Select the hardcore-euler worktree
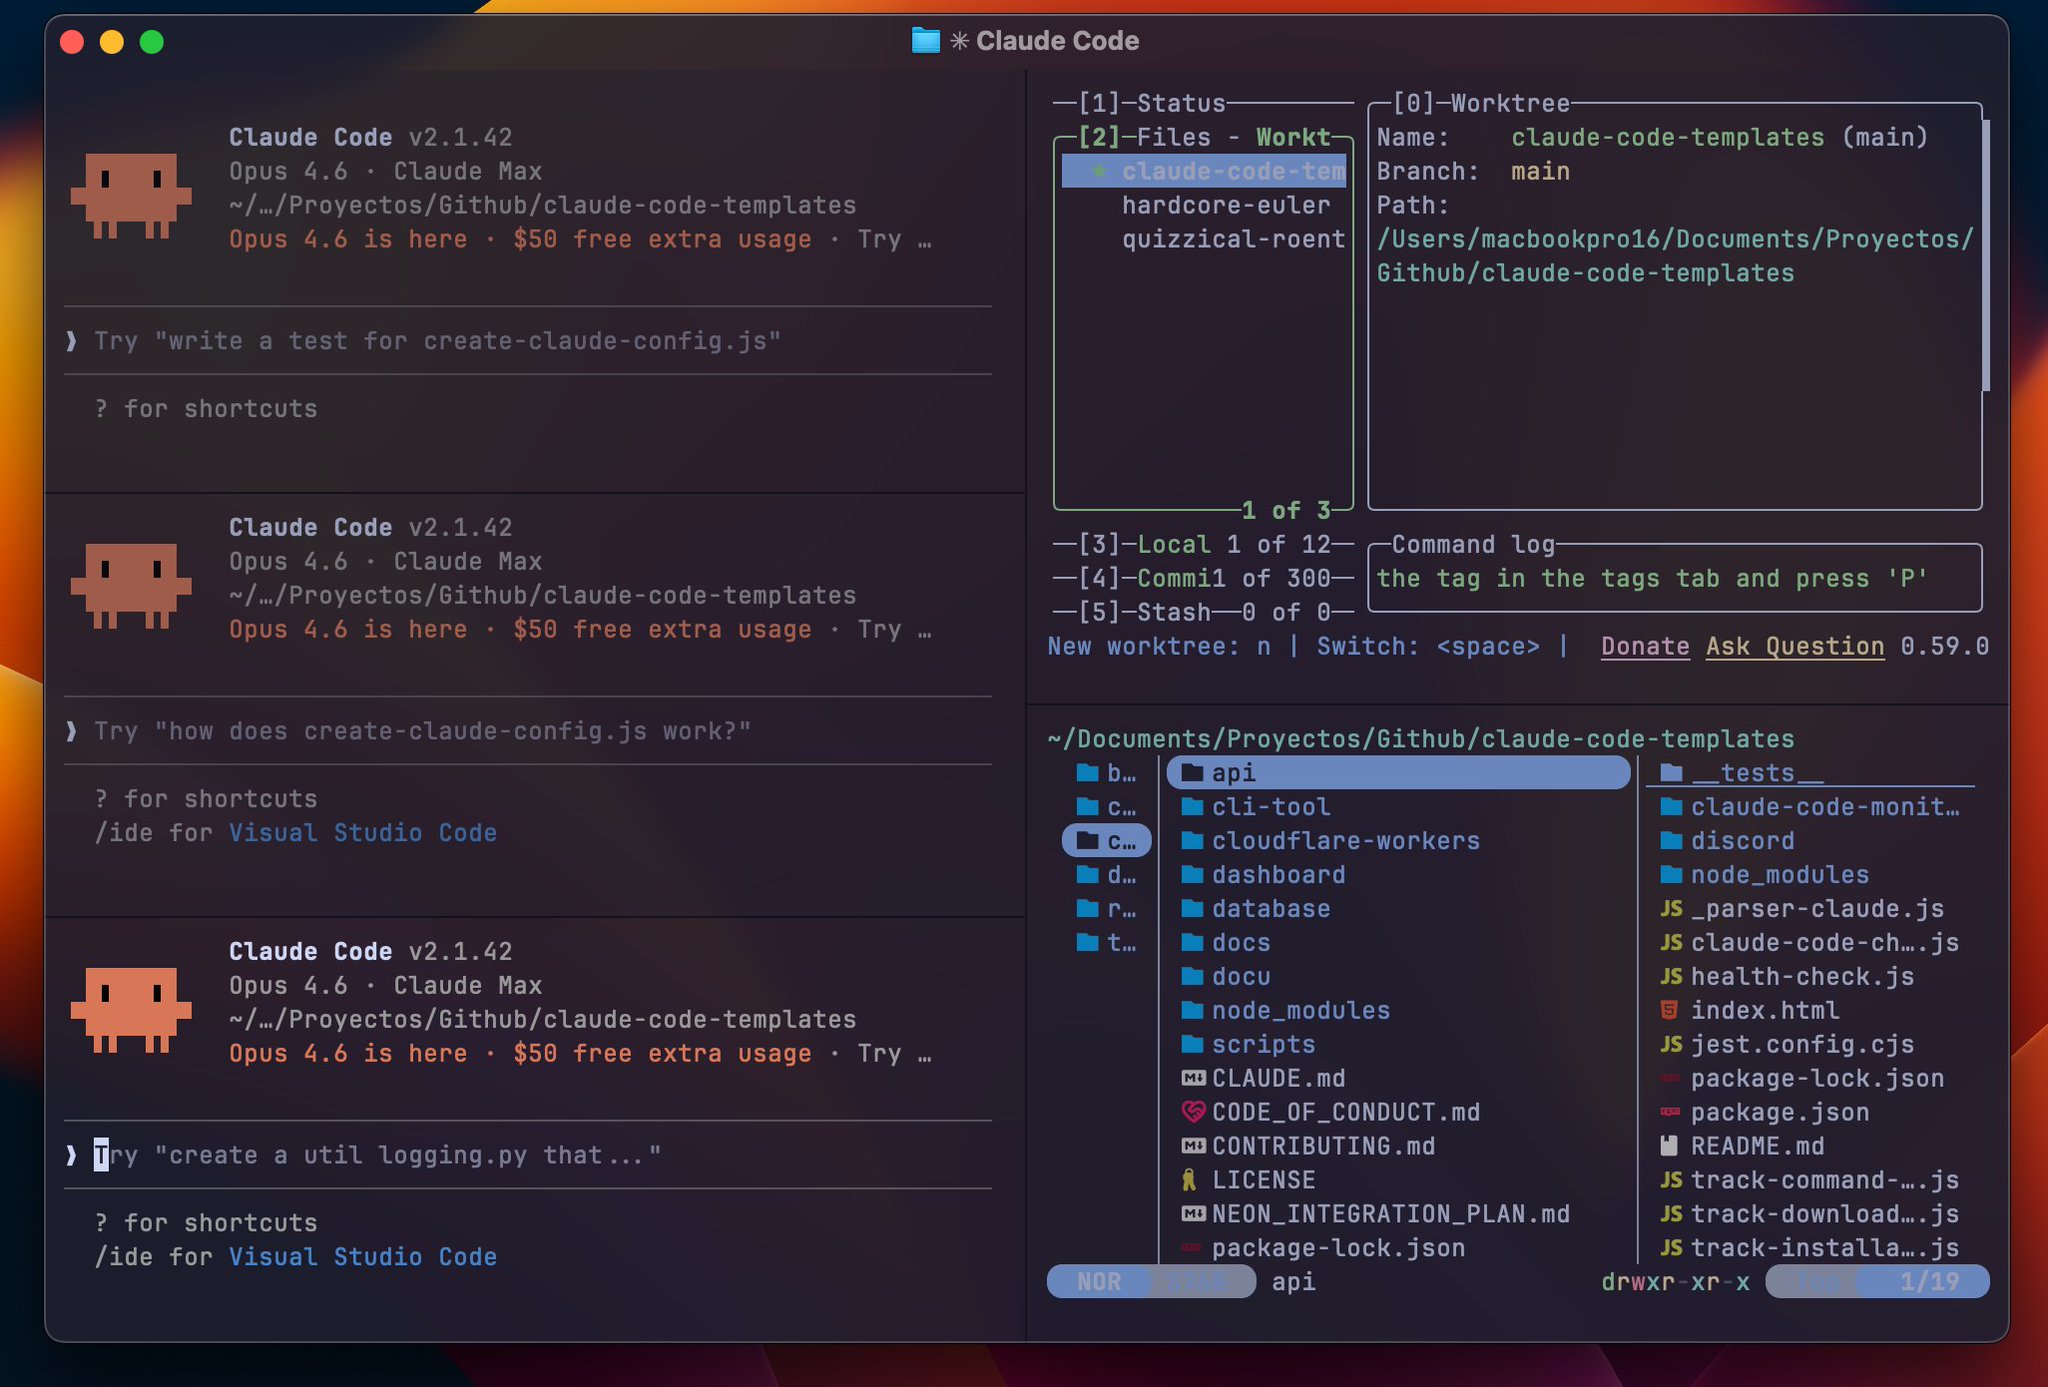Image resolution: width=2048 pixels, height=1387 pixels. point(1225,205)
